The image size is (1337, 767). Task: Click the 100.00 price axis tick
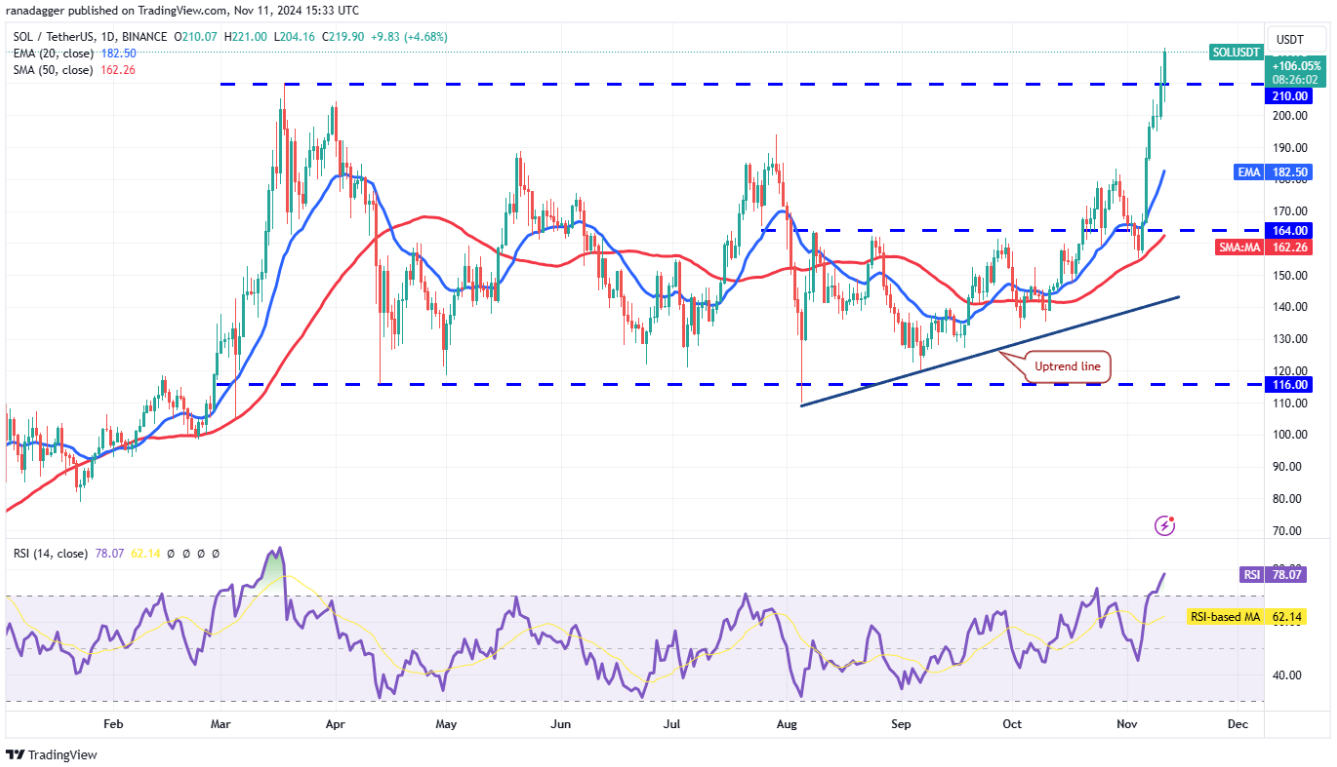pos(1289,434)
